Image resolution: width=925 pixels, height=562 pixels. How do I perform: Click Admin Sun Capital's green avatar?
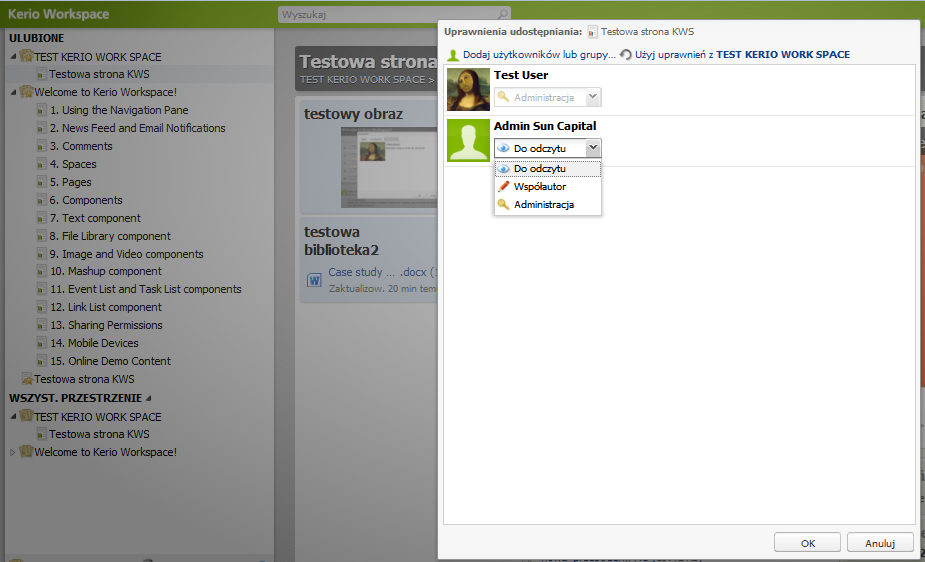pyautogui.click(x=468, y=140)
